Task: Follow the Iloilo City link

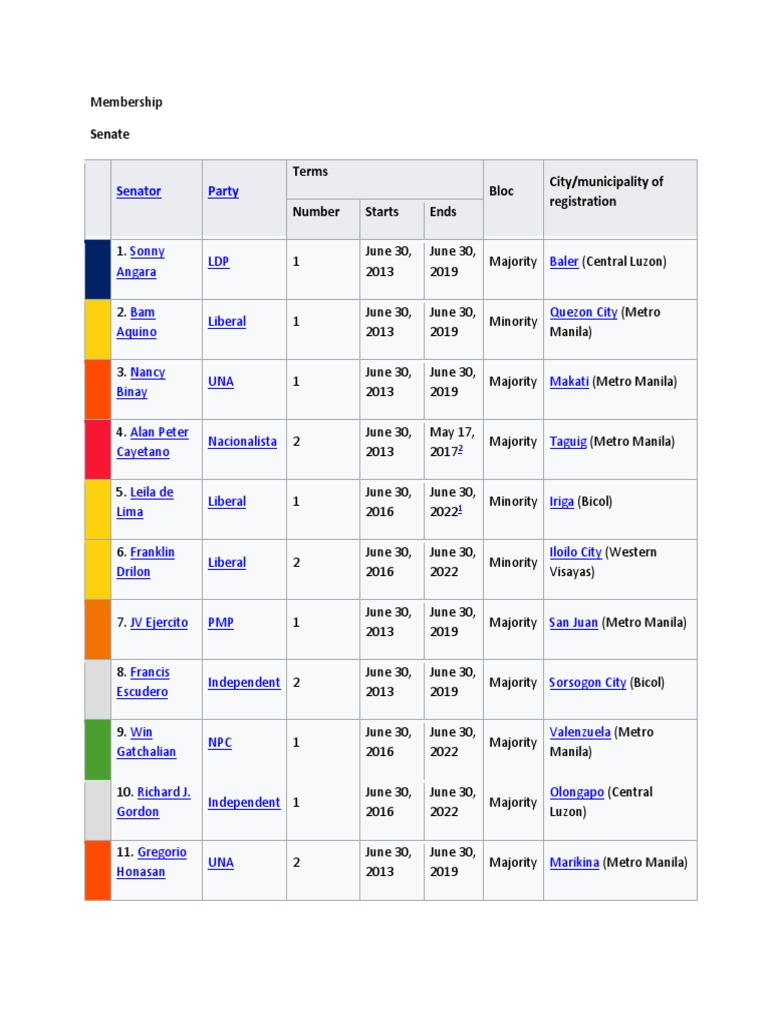Action: [x=575, y=552]
